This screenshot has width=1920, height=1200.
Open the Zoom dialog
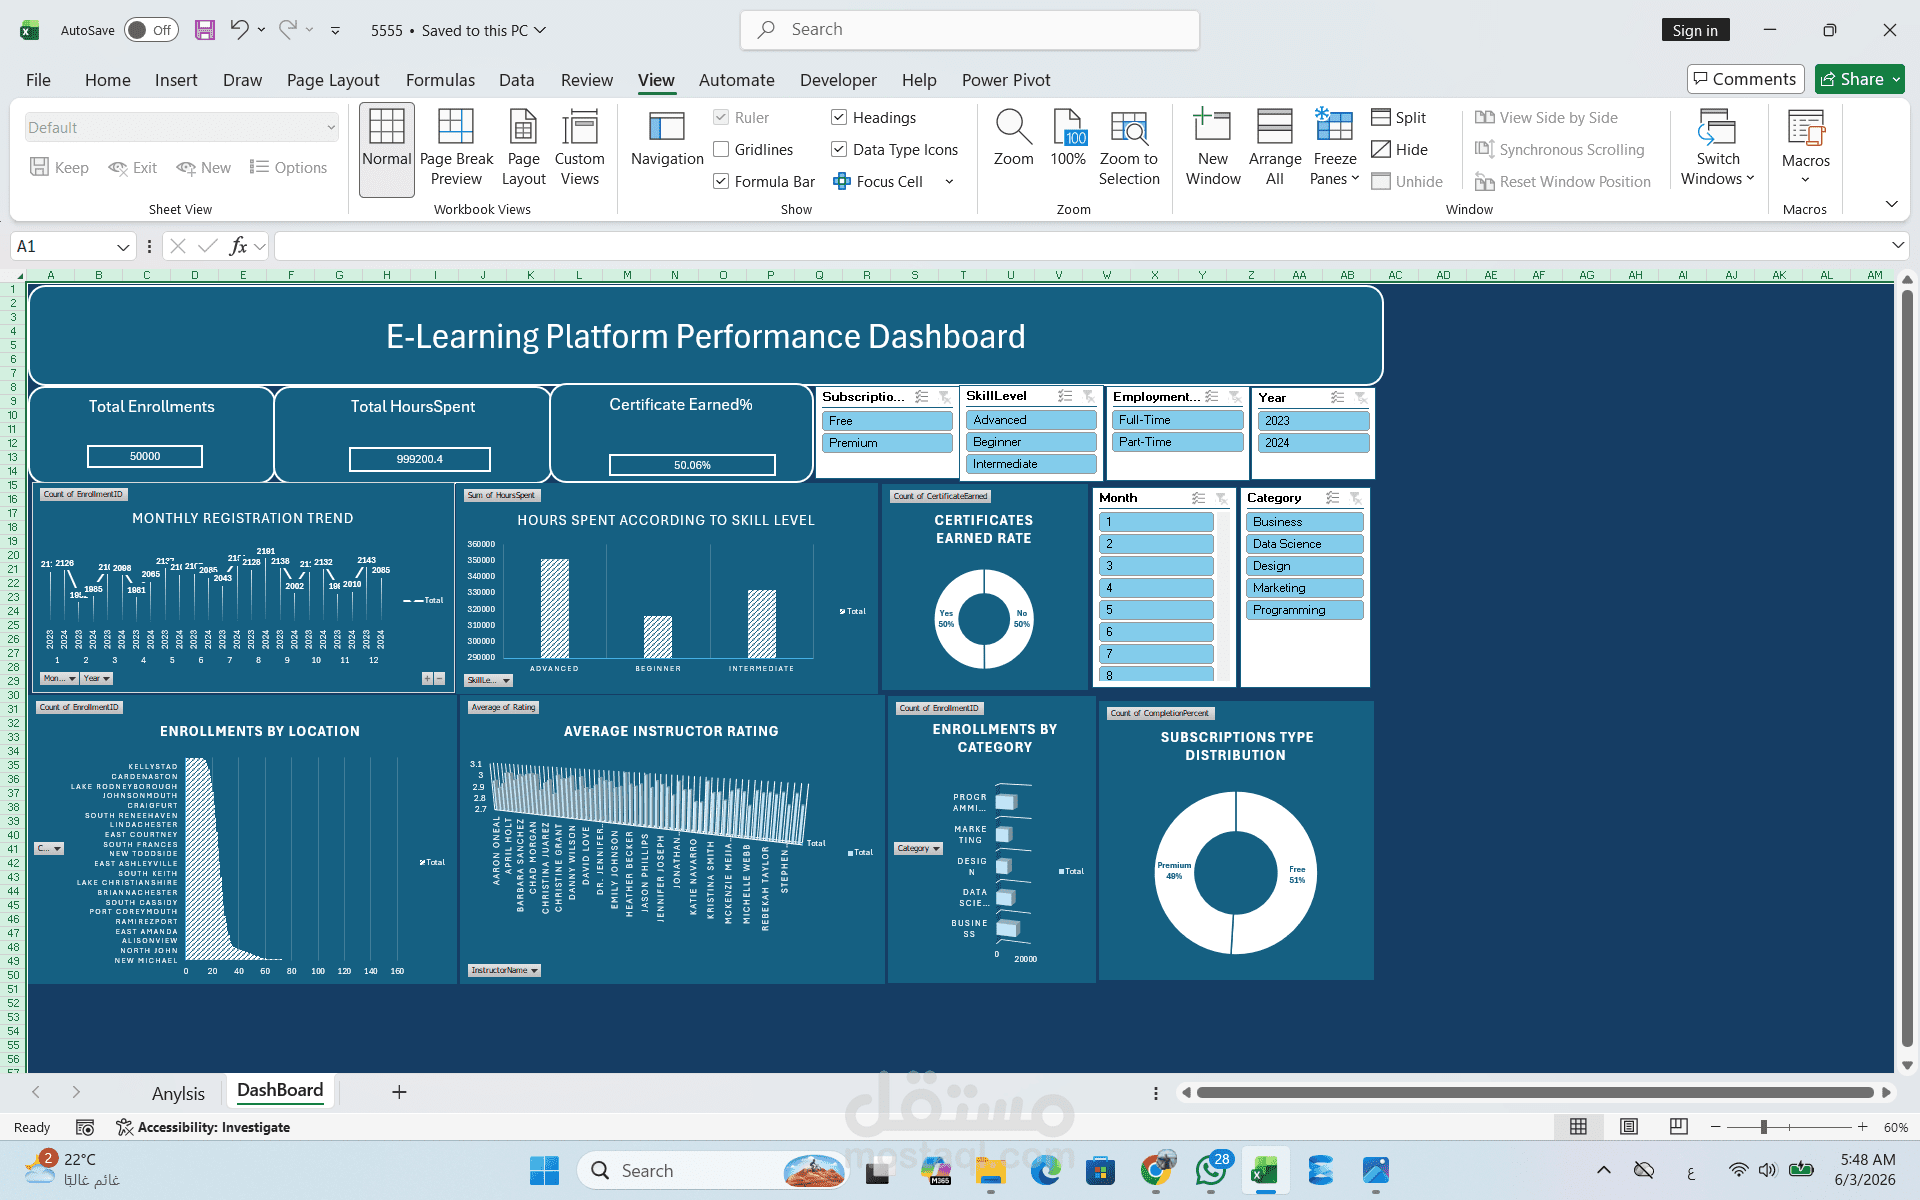[x=1013, y=139]
